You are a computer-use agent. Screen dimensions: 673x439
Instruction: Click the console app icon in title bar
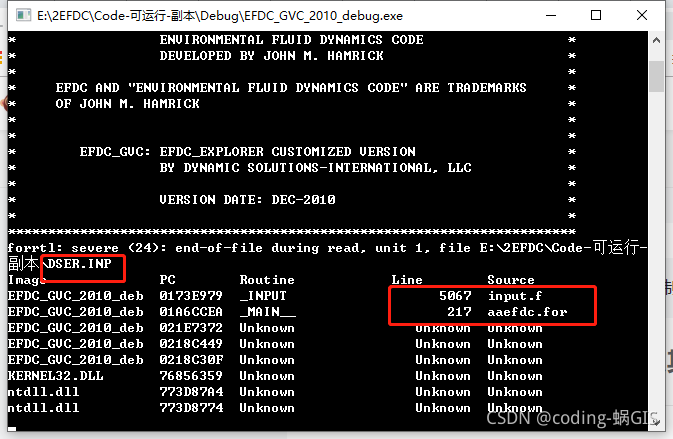pyautogui.click(x=24, y=15)
